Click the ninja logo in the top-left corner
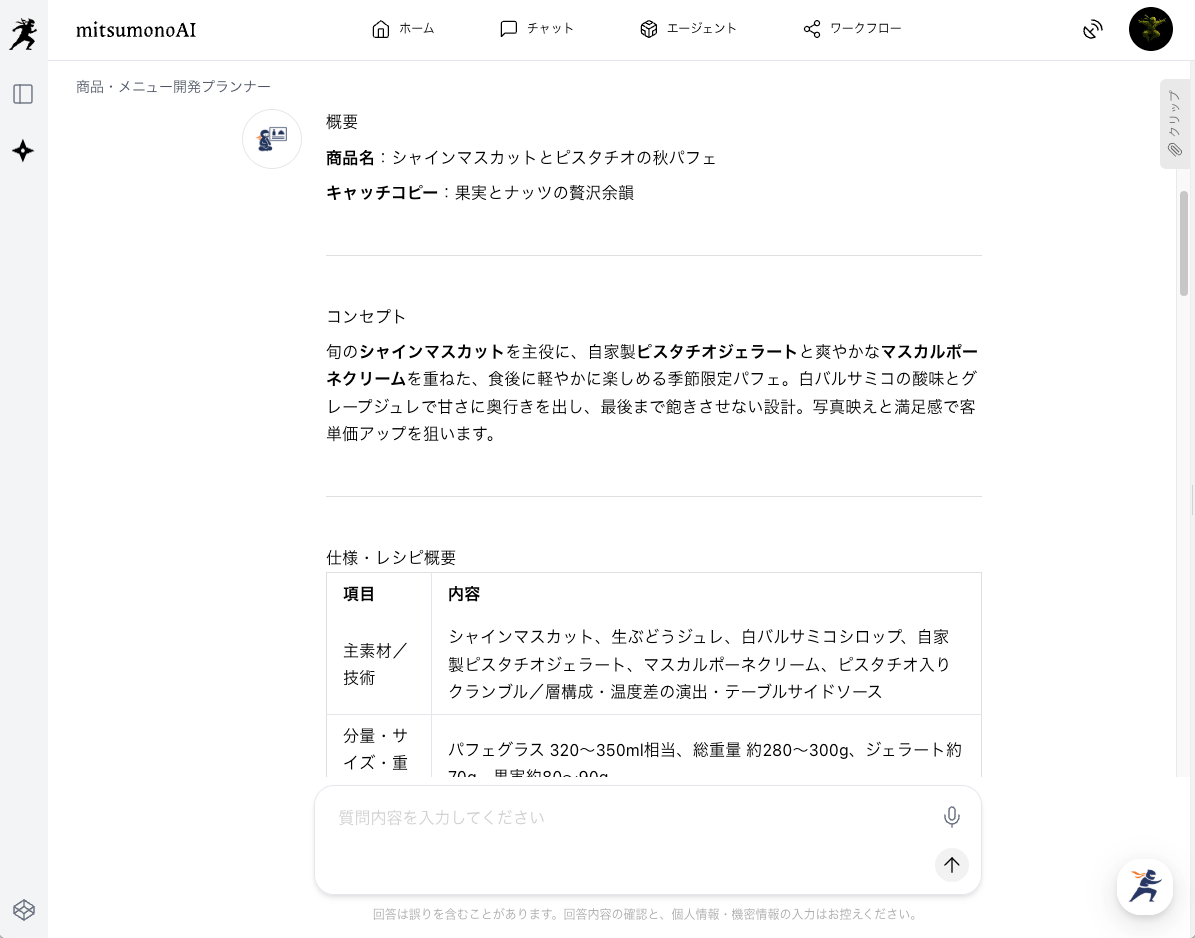This screenshot has width=1195, height=938. (x=23, y=32)
